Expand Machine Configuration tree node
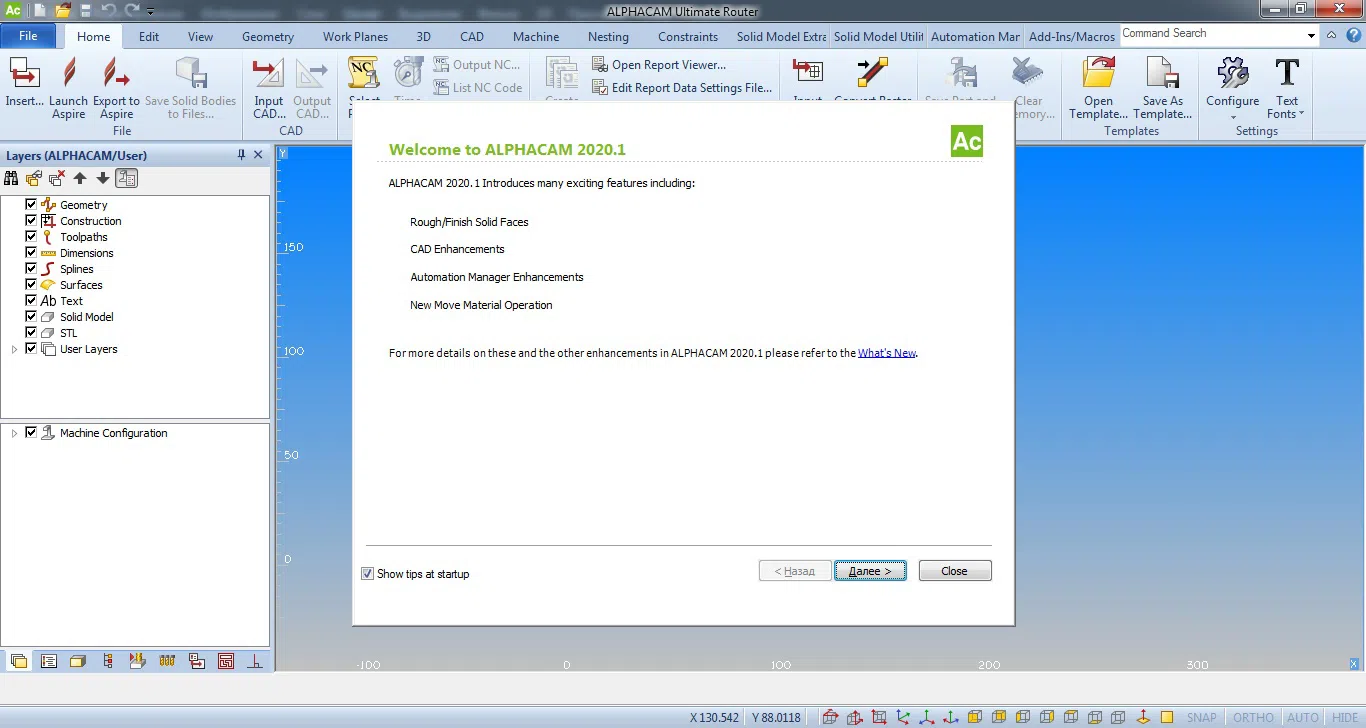Screen dimensions: 1366x728 pos(14,433)
